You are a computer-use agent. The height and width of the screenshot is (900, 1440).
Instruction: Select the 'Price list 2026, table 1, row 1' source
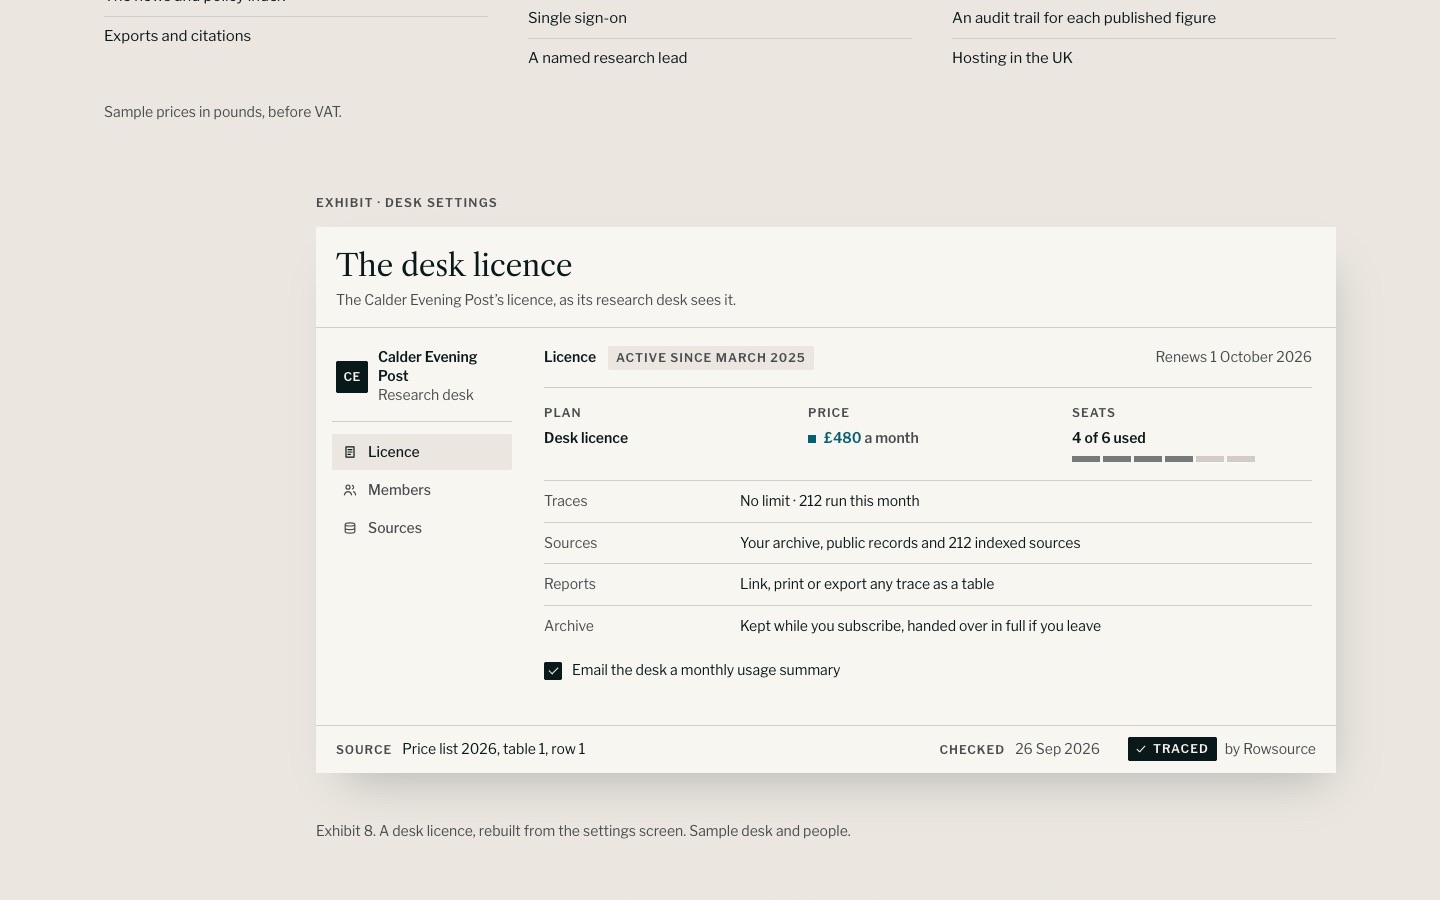pyautogui.click(x=494, y=749)
